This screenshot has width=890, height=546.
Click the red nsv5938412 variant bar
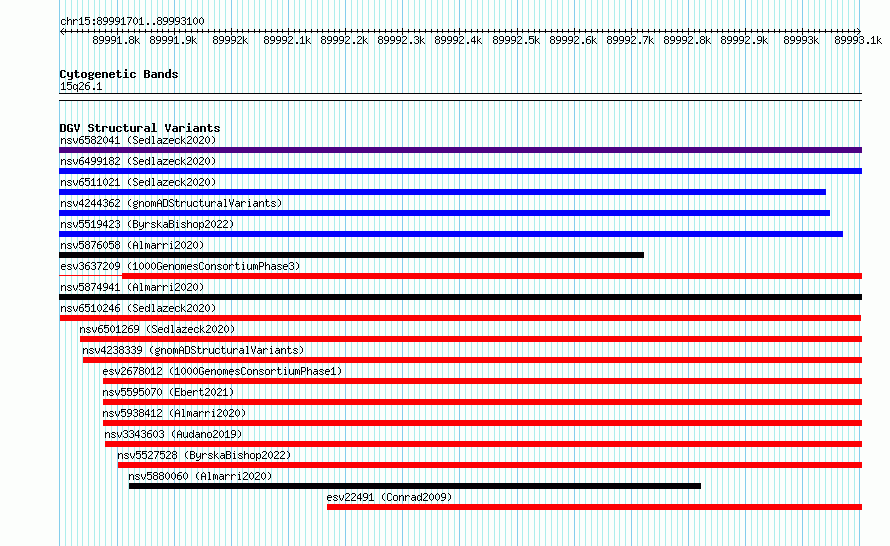tap(482, 423)
